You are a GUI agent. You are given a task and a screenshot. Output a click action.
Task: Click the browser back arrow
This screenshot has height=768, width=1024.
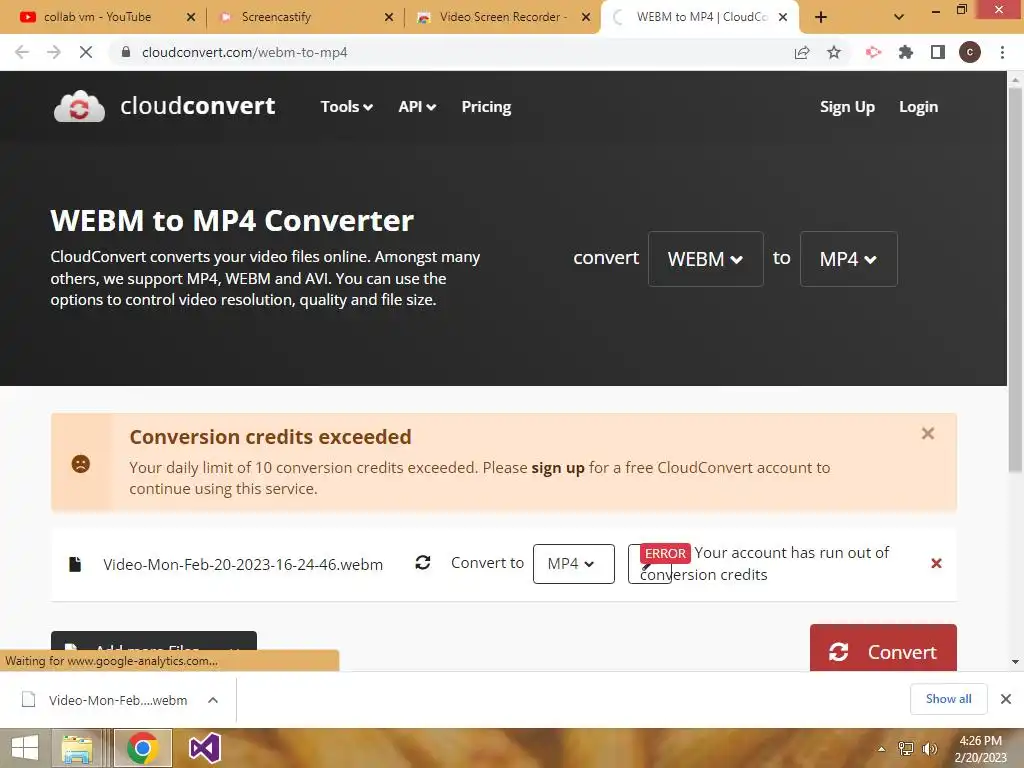point(22,52)
